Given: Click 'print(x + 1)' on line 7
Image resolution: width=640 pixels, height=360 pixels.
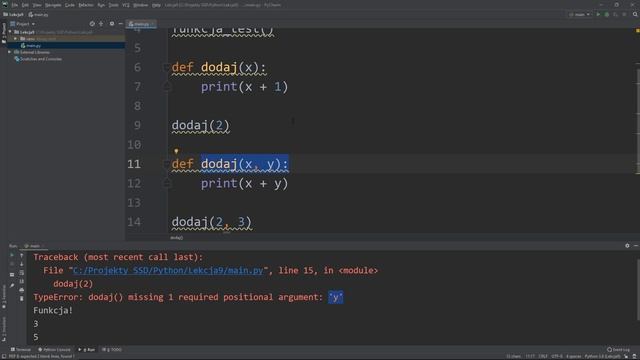Looking at the screenshot, I should tap(244, 87).
